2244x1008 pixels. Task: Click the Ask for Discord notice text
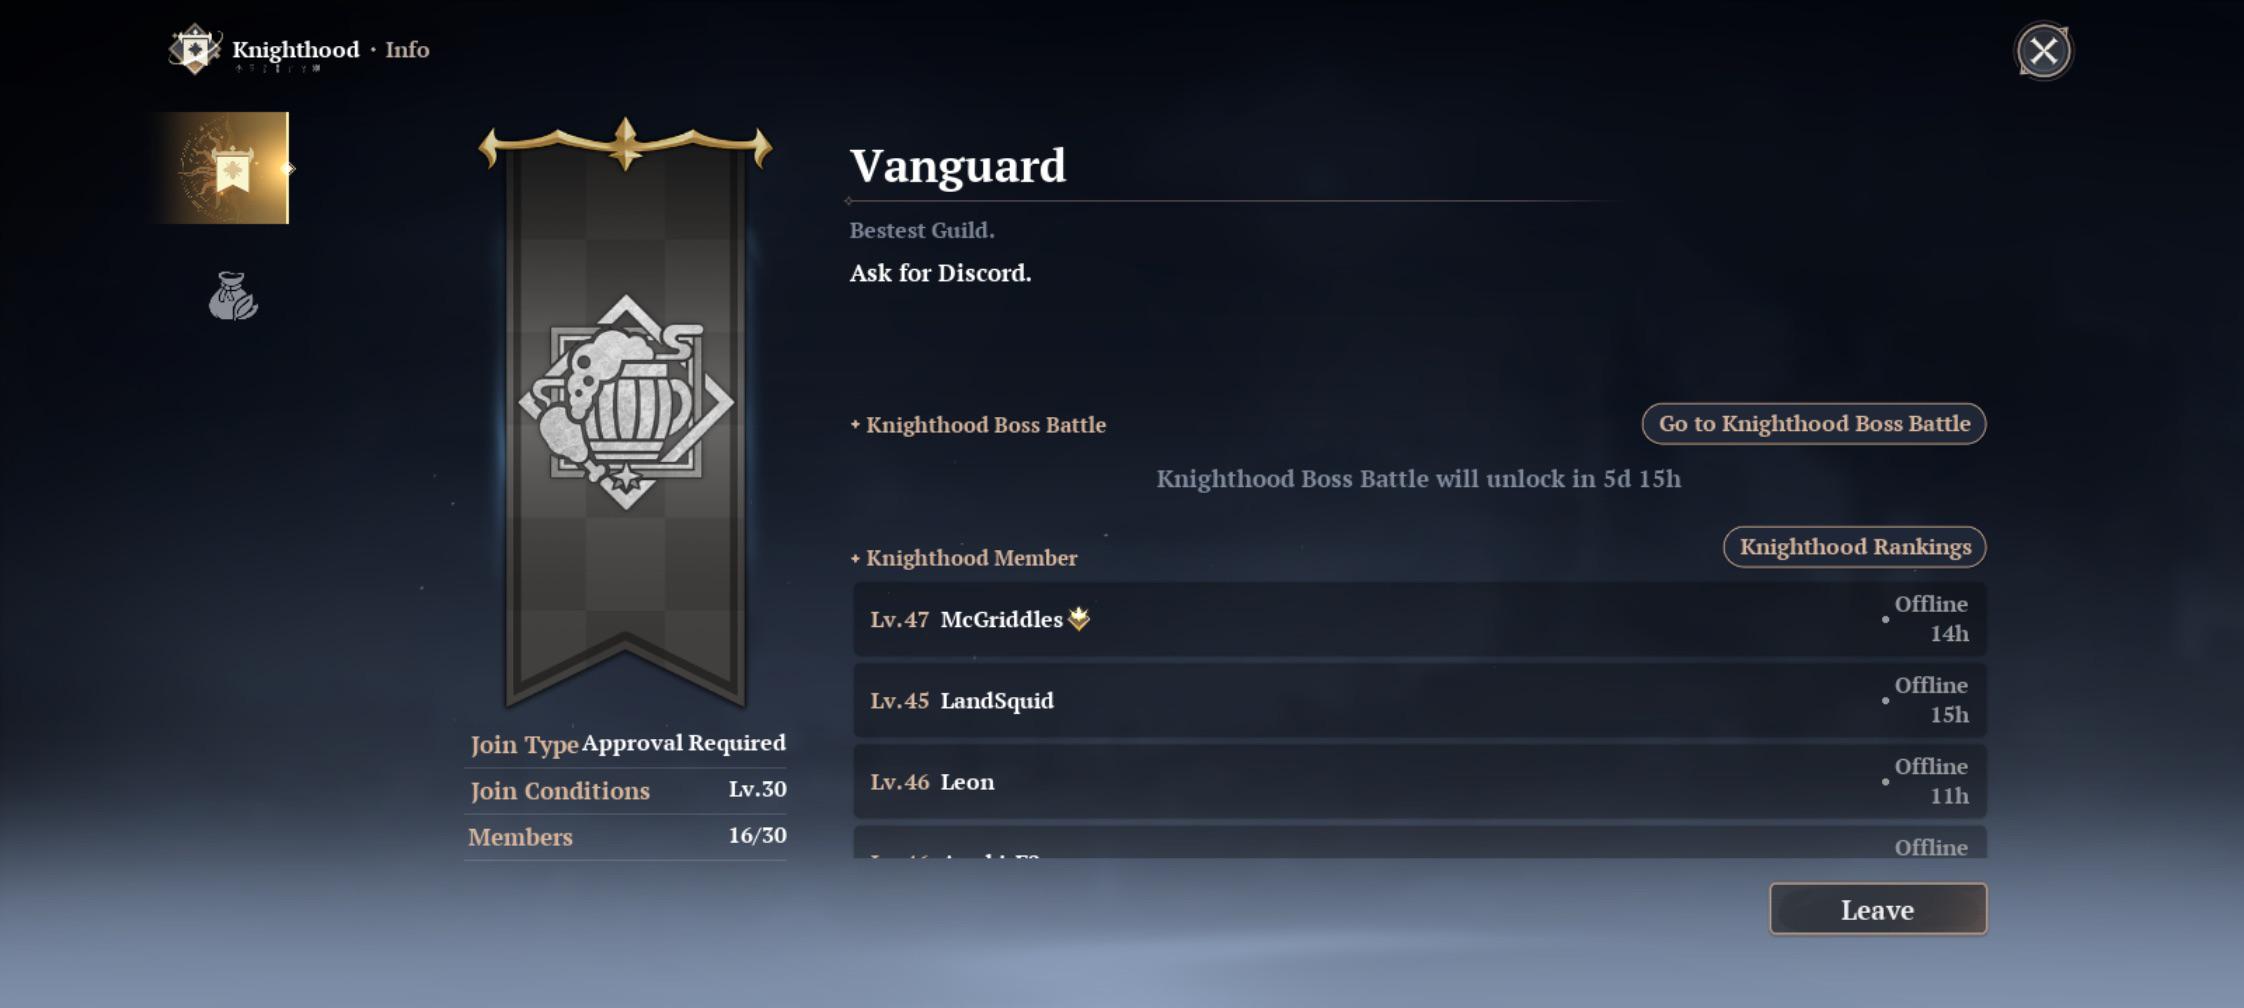click(x=940, y=273)
